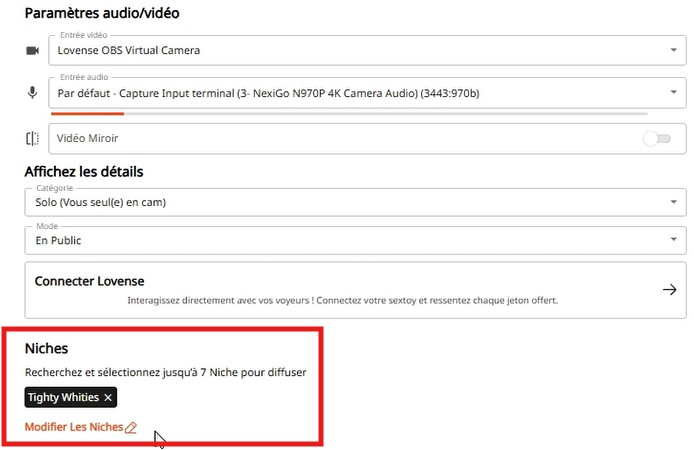Open the Catégorie dropdown arrow

coord(673,202)
